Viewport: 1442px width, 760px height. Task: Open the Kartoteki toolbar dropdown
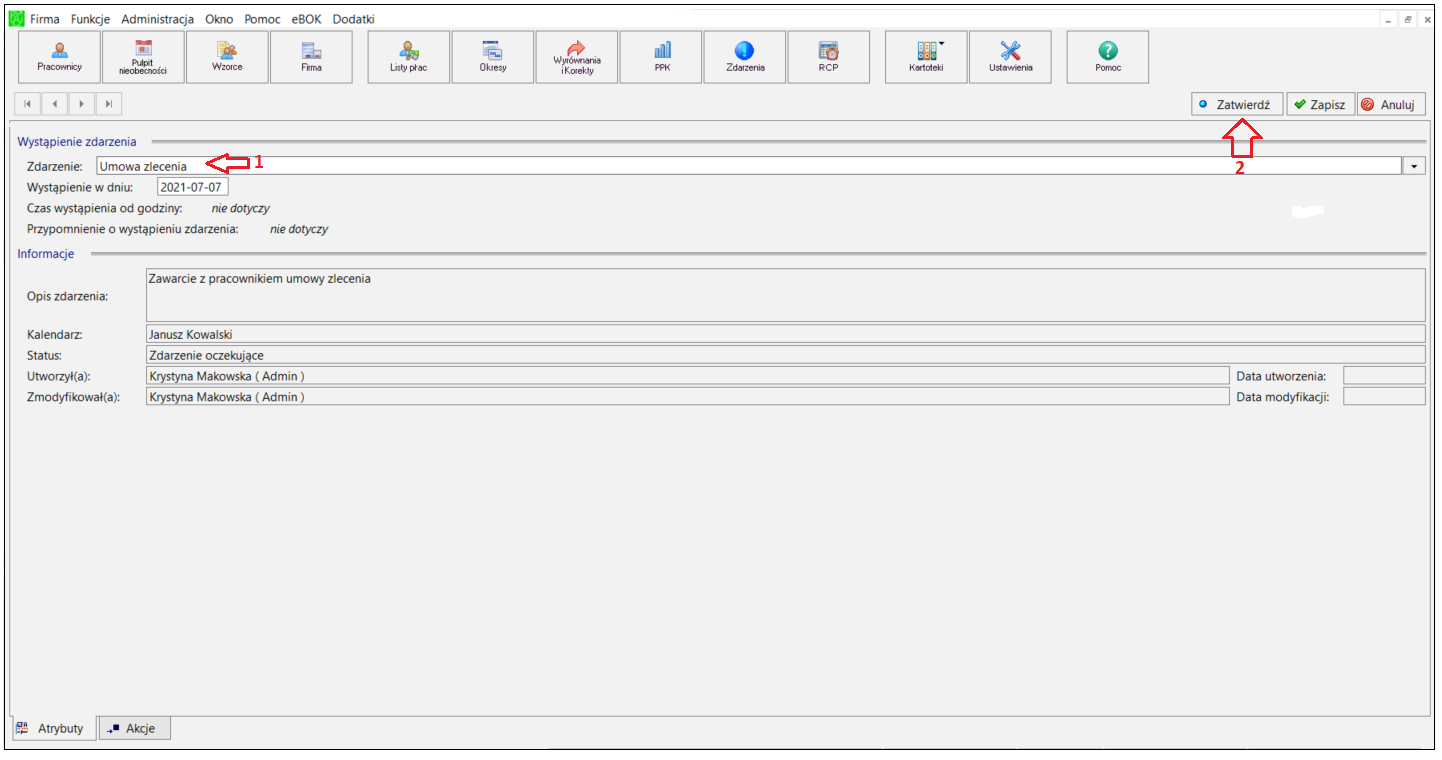pyautogui.click(x=926, y=57)
